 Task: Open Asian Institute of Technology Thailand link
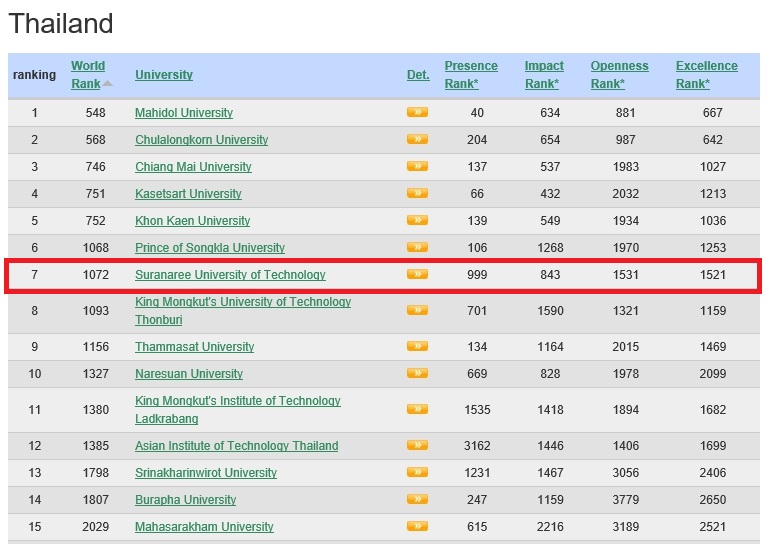click(x=237, y=446)
